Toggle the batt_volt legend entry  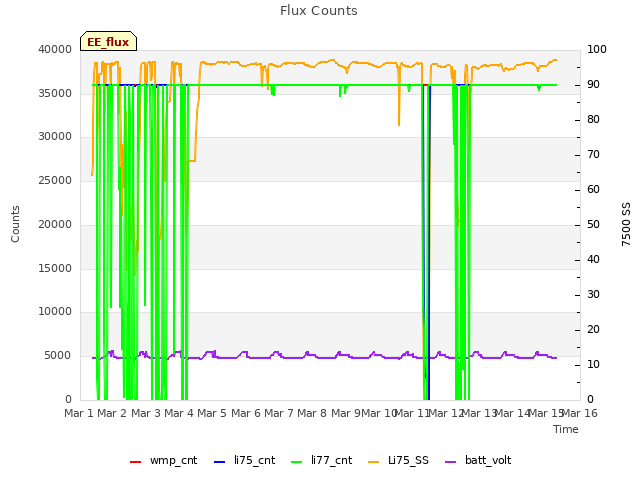coord(478,461)
